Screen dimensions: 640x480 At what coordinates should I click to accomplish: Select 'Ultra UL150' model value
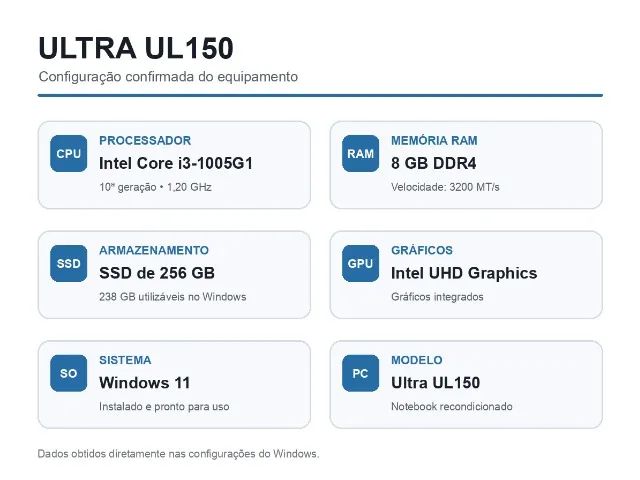tap(436, 383)
